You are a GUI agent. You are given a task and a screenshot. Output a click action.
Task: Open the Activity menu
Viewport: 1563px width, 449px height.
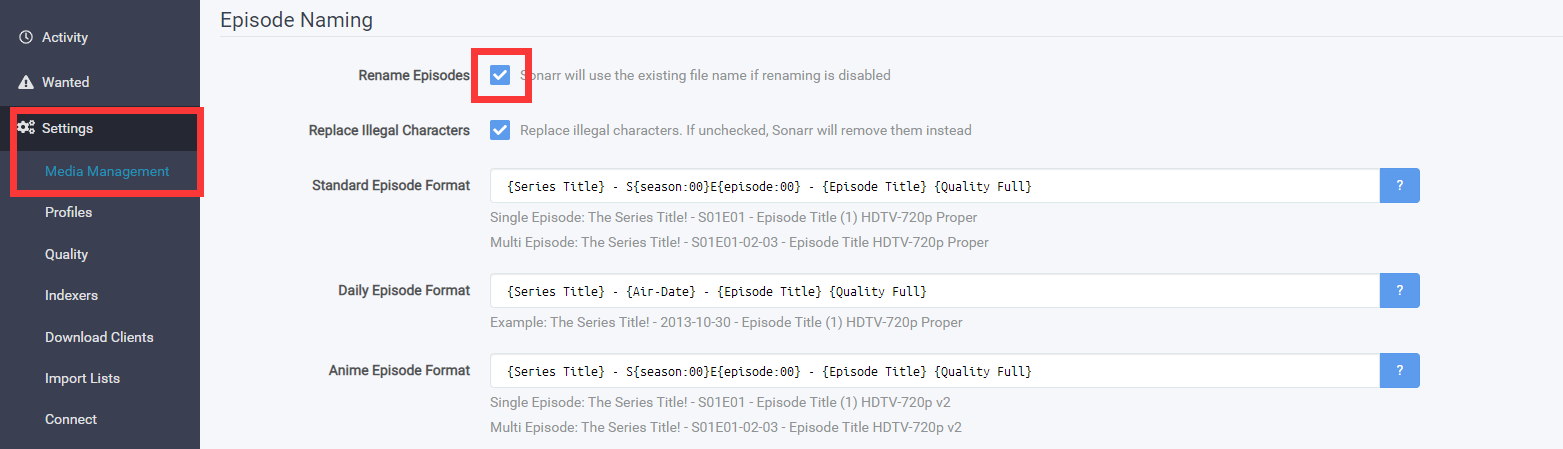(65, 38)
